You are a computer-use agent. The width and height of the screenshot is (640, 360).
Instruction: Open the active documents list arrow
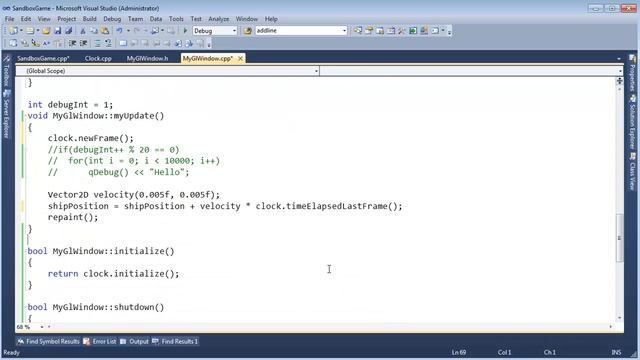619,59
